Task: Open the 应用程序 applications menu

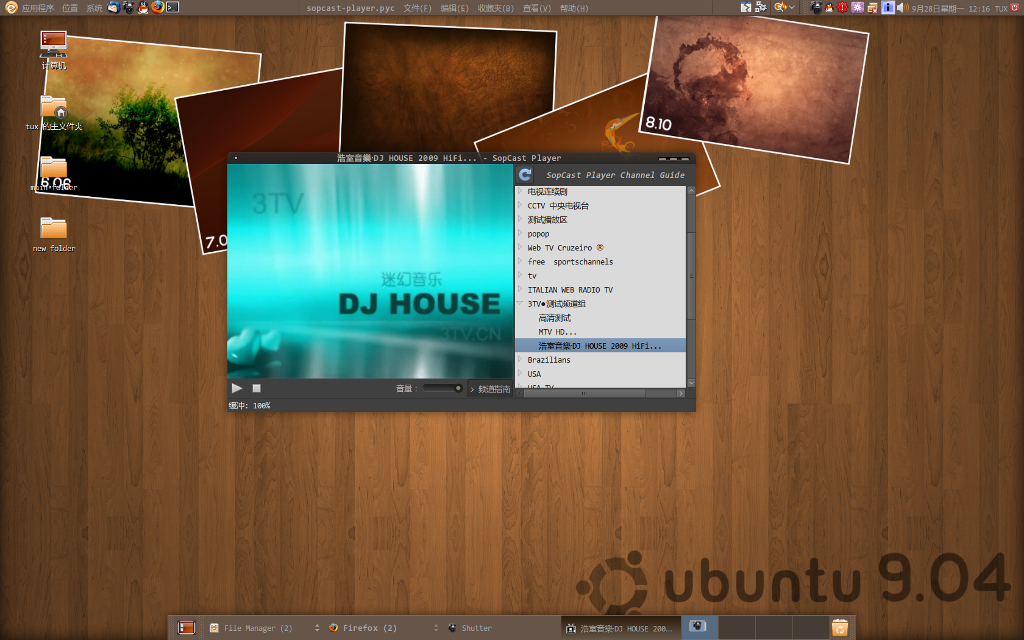Action: [38, 8]
